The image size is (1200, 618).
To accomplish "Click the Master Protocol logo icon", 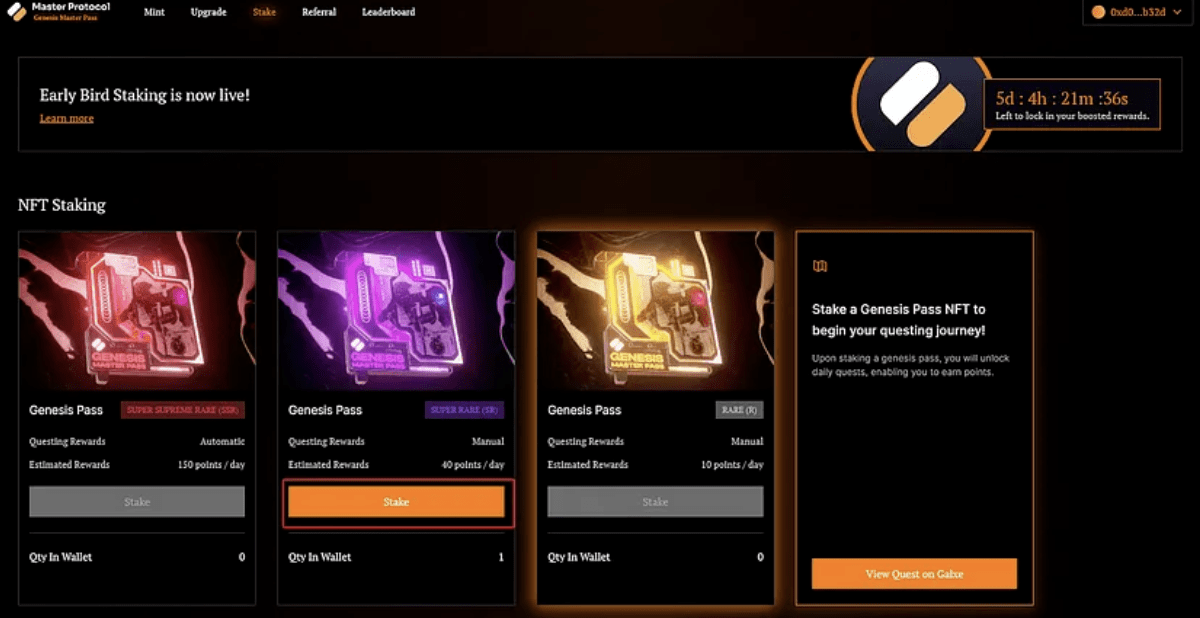I will [x=17, y=13].
